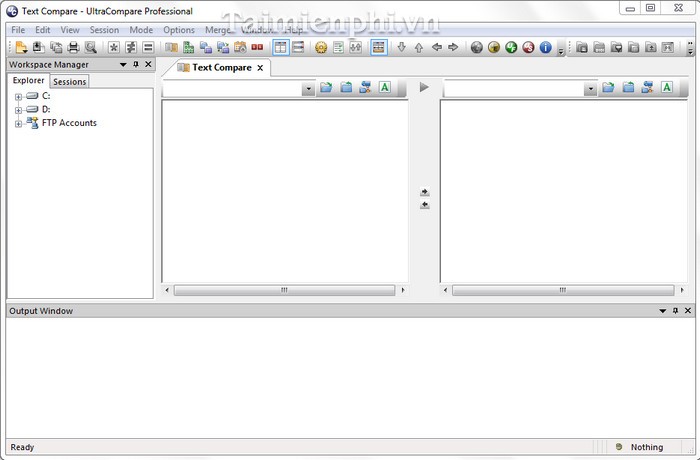Click the magnifier preview icon in toolbar
Screen dimensions: 700x460
pos(91,47)
